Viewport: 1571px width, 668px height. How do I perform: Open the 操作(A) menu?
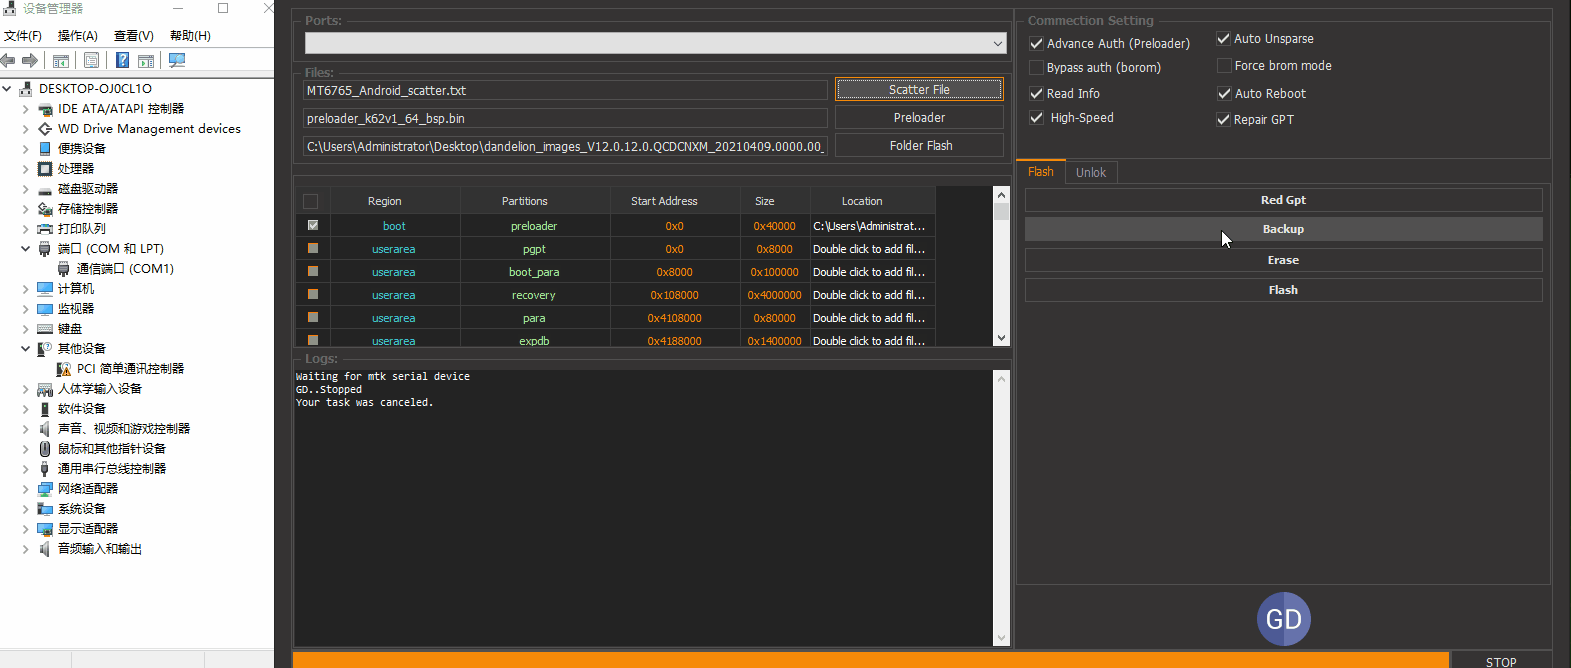coord(77,36)
